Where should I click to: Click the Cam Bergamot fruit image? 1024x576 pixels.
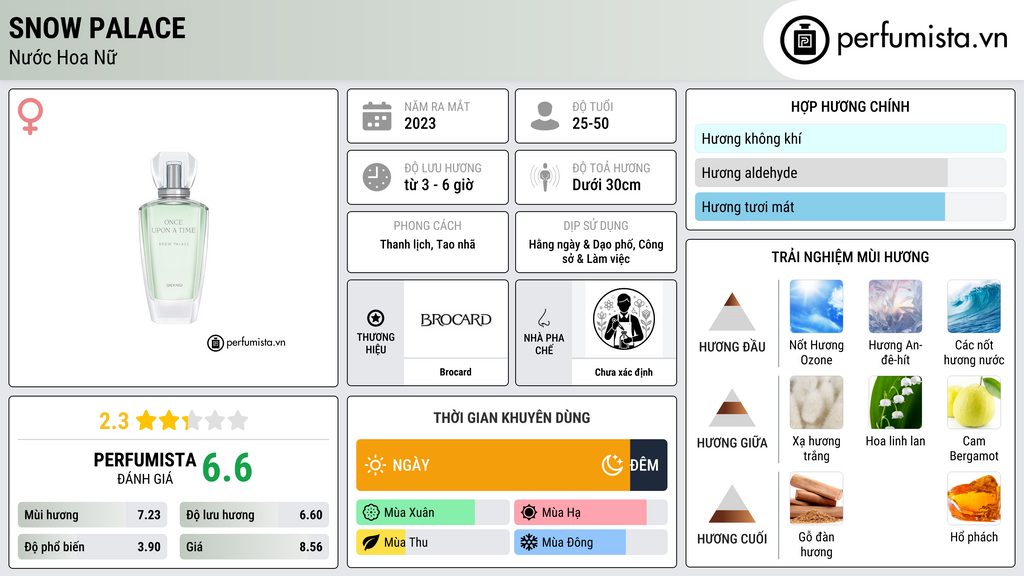[x=974, y=402]
